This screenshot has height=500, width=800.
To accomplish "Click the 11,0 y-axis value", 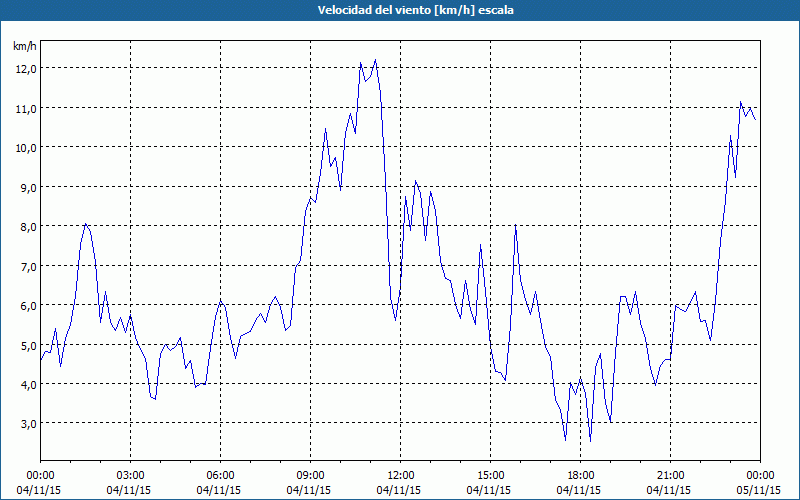I will (26, 108).
